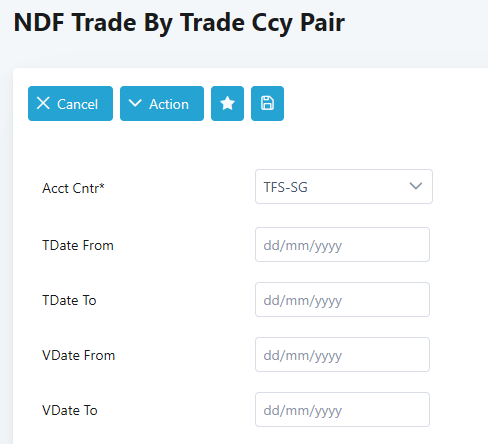Click the chevron icon on Action button
The image size is (488, 444).
click(135, 103)
